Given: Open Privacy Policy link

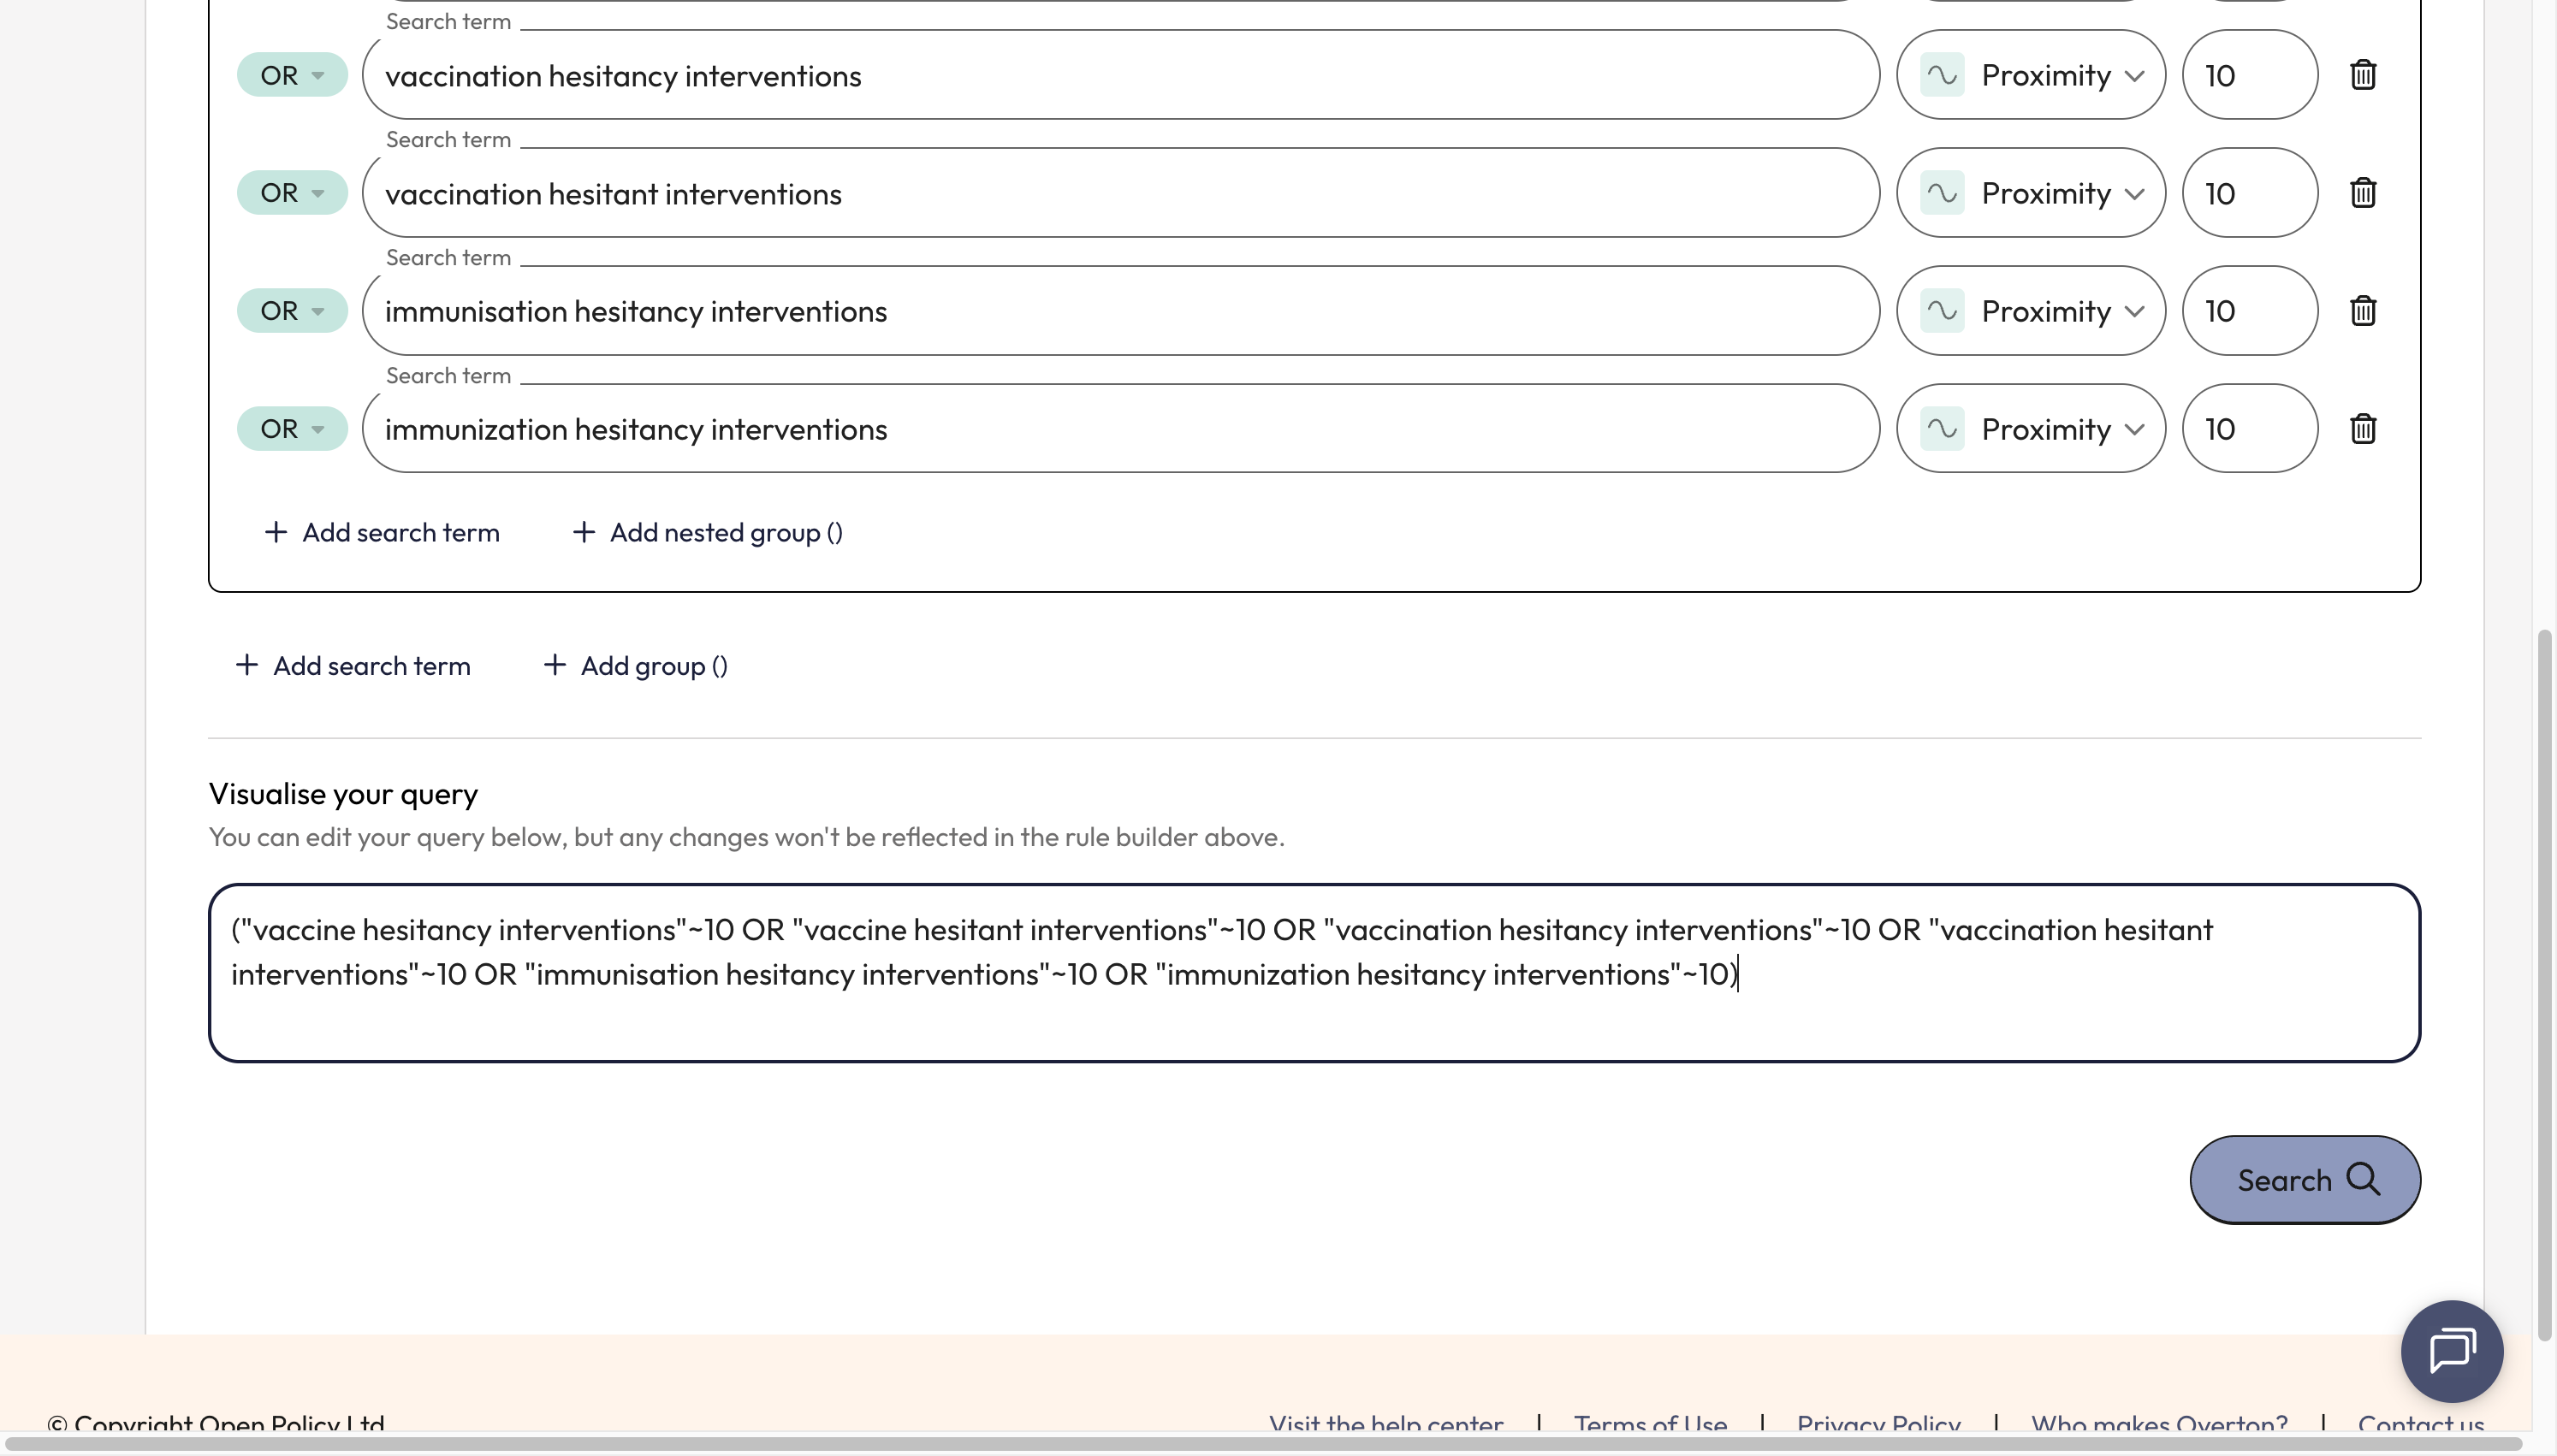Looking at the screenshot, I should coord(1878,1423).
